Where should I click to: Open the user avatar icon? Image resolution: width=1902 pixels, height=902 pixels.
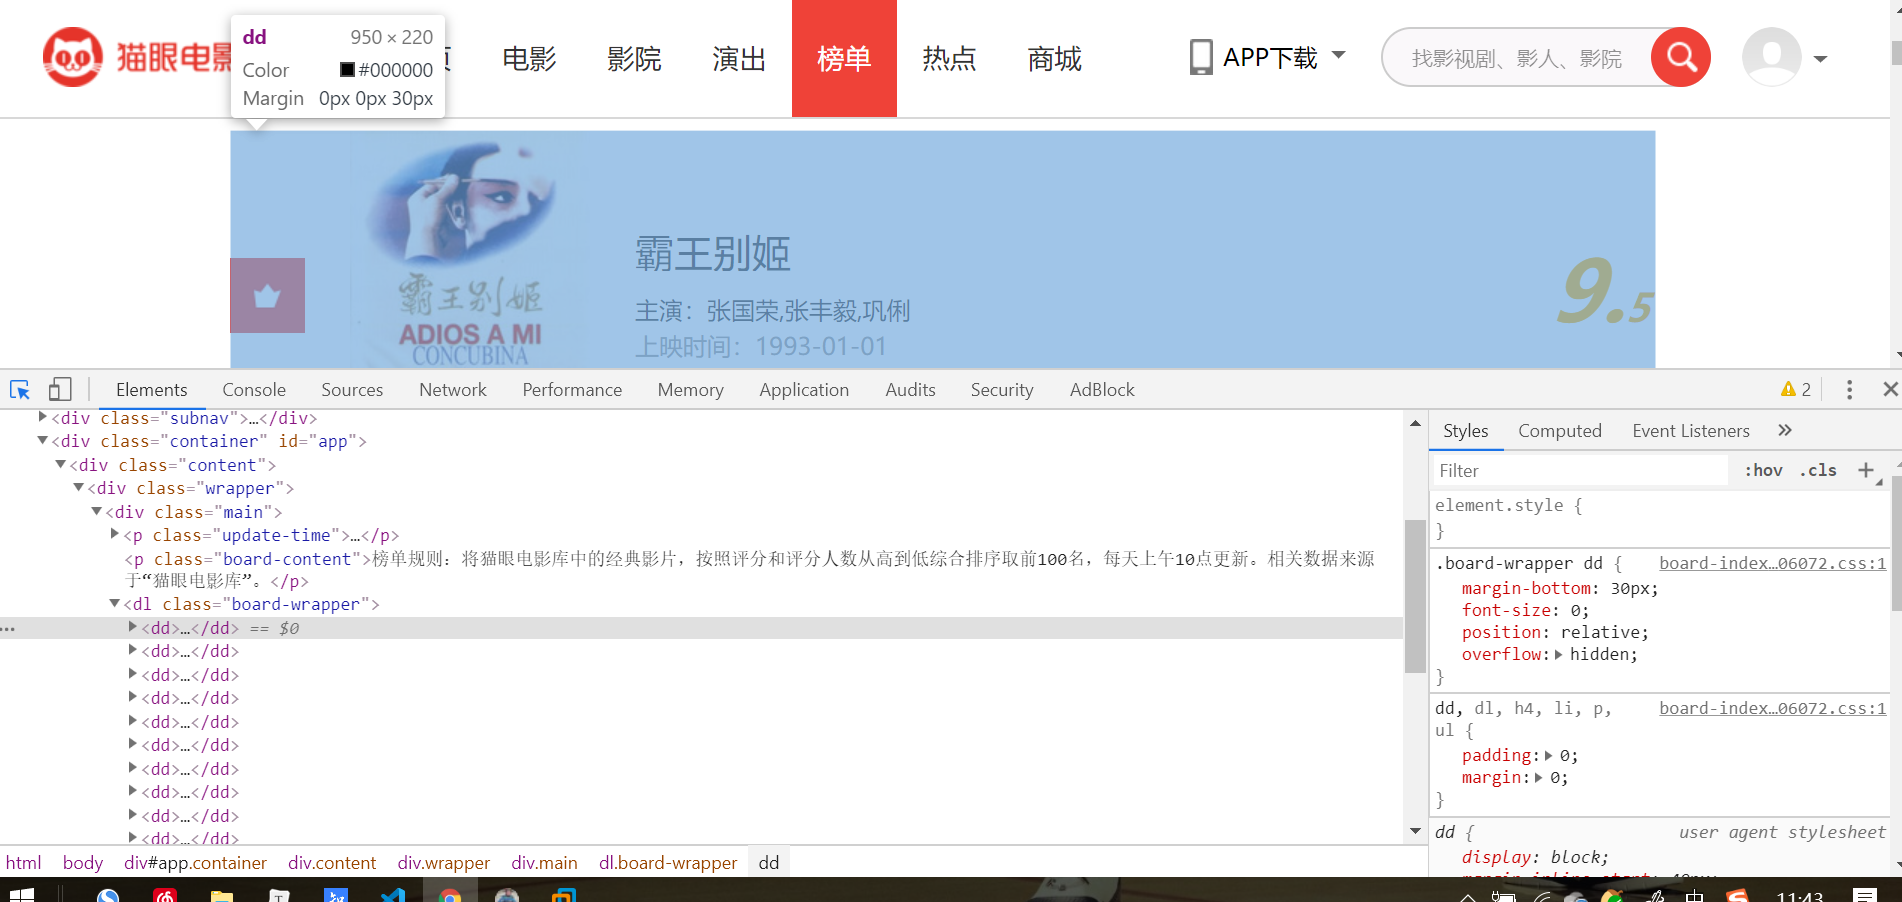[1771, 57]
